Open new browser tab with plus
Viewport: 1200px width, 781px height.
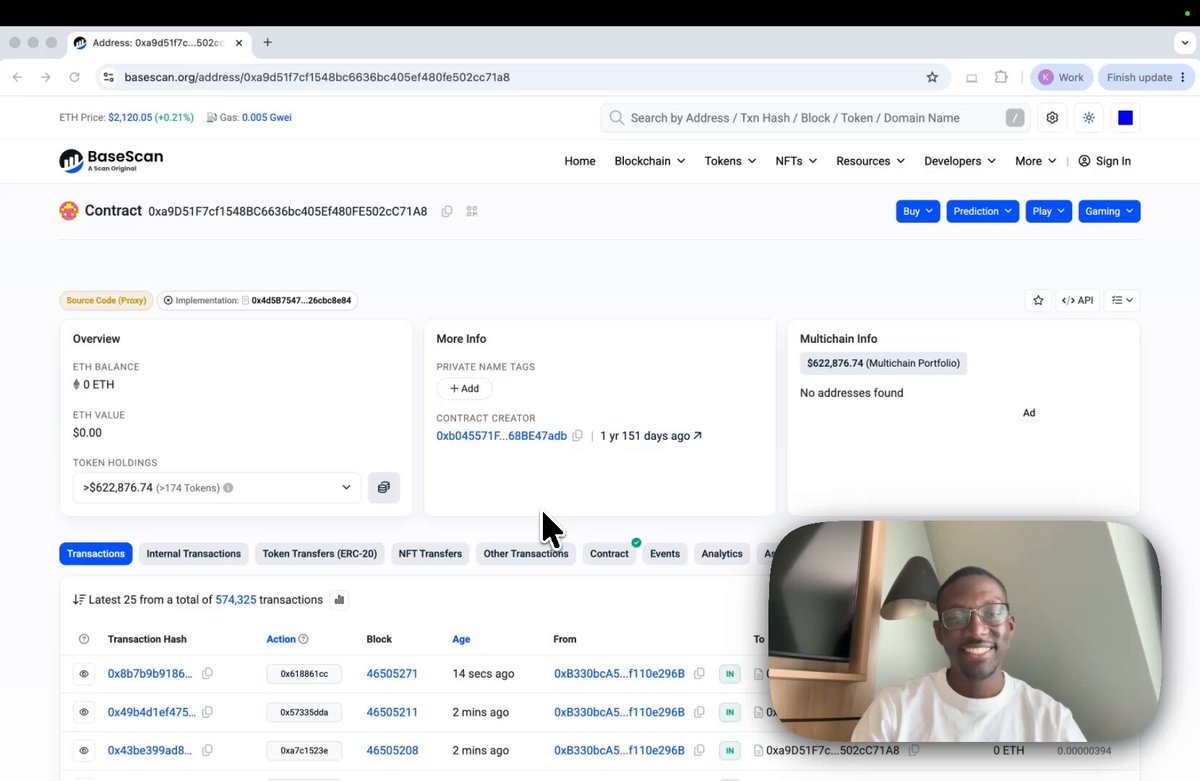click(267, 43)
